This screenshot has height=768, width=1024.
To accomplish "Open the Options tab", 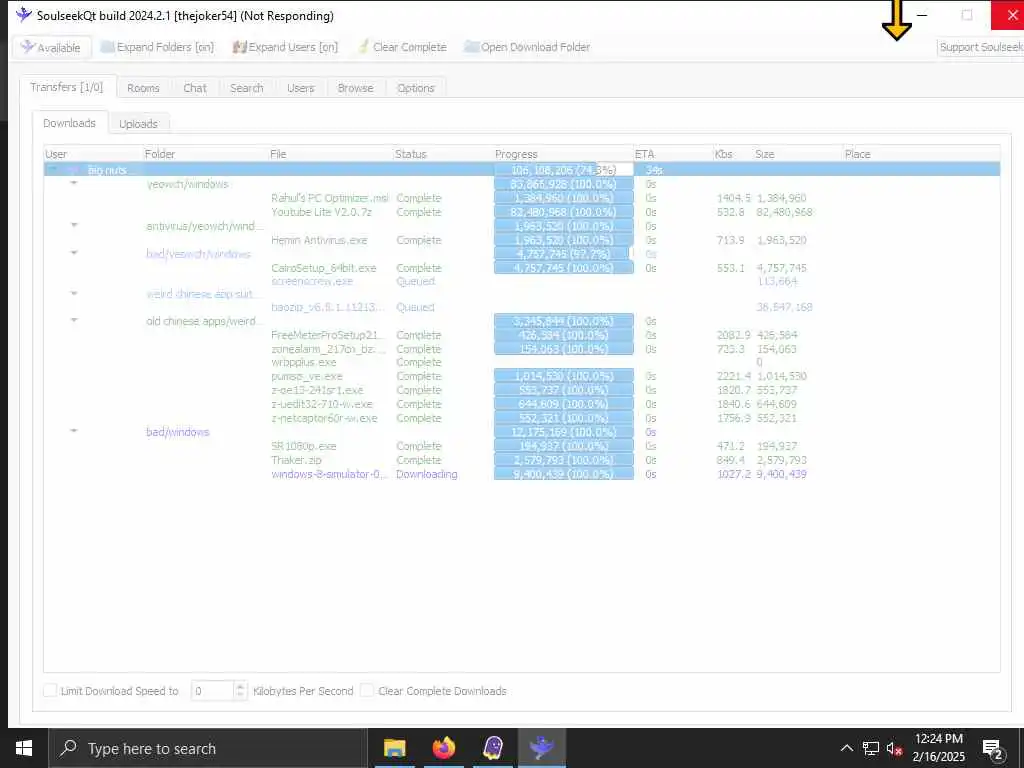I will click(x=415, y=88).
